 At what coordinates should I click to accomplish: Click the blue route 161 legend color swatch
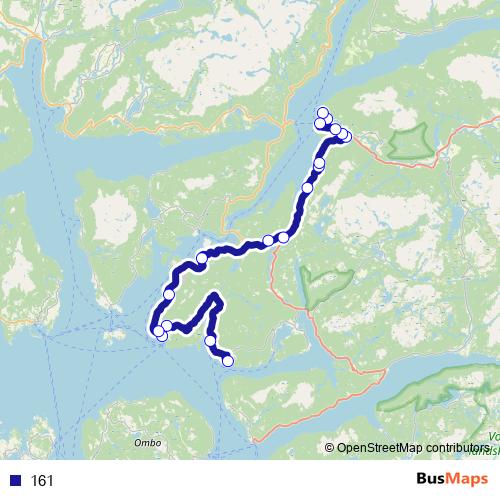pyautogui.click(x=15, y=480)
